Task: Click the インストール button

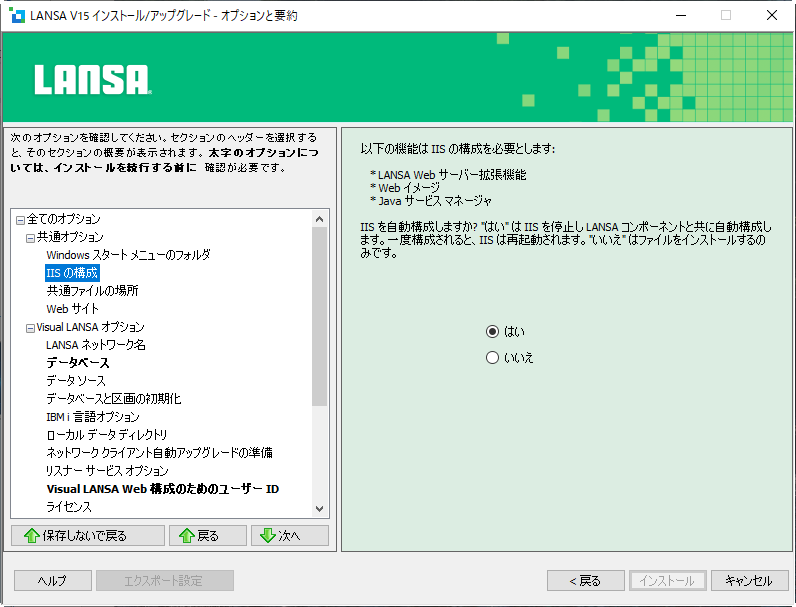Action: point(668,581)
